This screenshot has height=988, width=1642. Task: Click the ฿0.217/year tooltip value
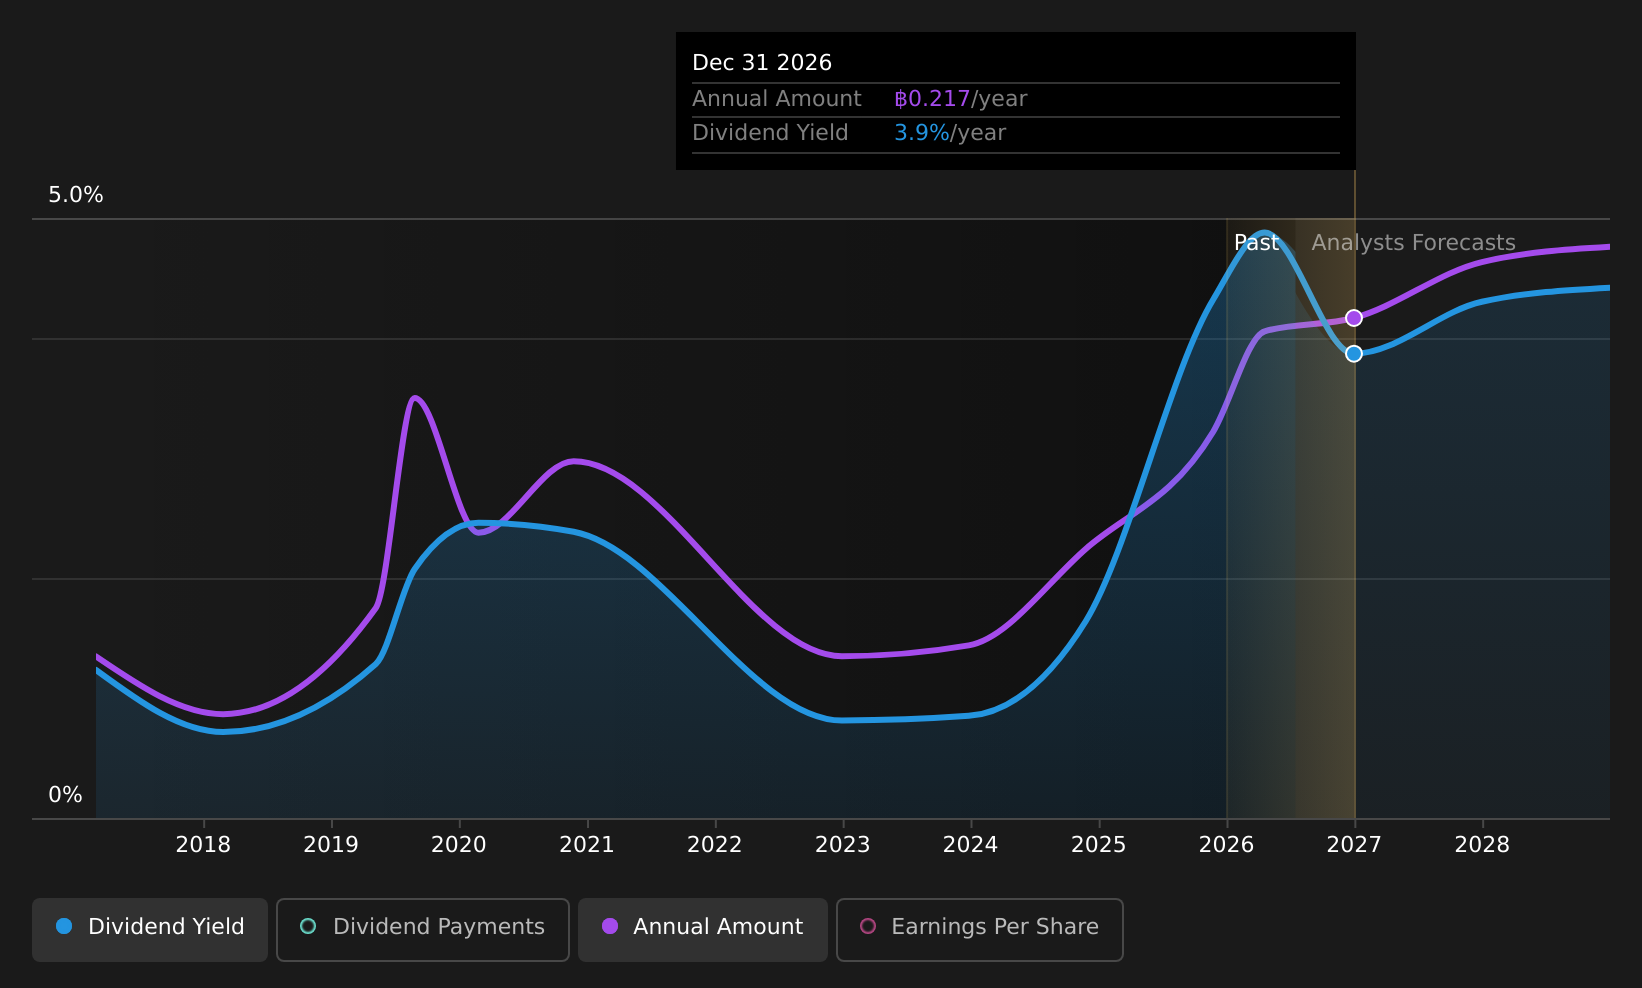pos(960,99)
